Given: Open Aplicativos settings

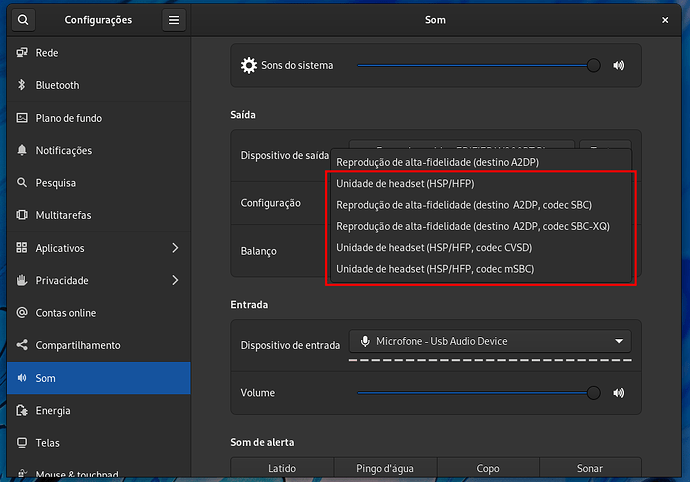Looking at the screenshot, I should pyautogui.click(x=99, y=248).
